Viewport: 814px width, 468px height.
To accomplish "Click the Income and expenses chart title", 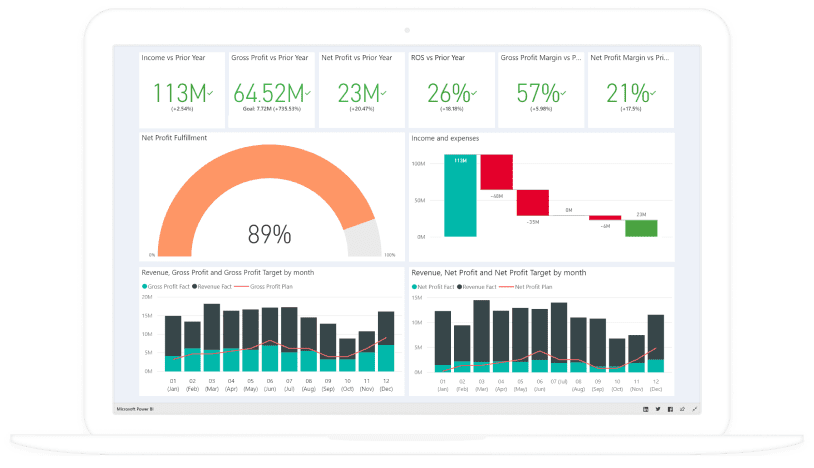I will point(445,138).
